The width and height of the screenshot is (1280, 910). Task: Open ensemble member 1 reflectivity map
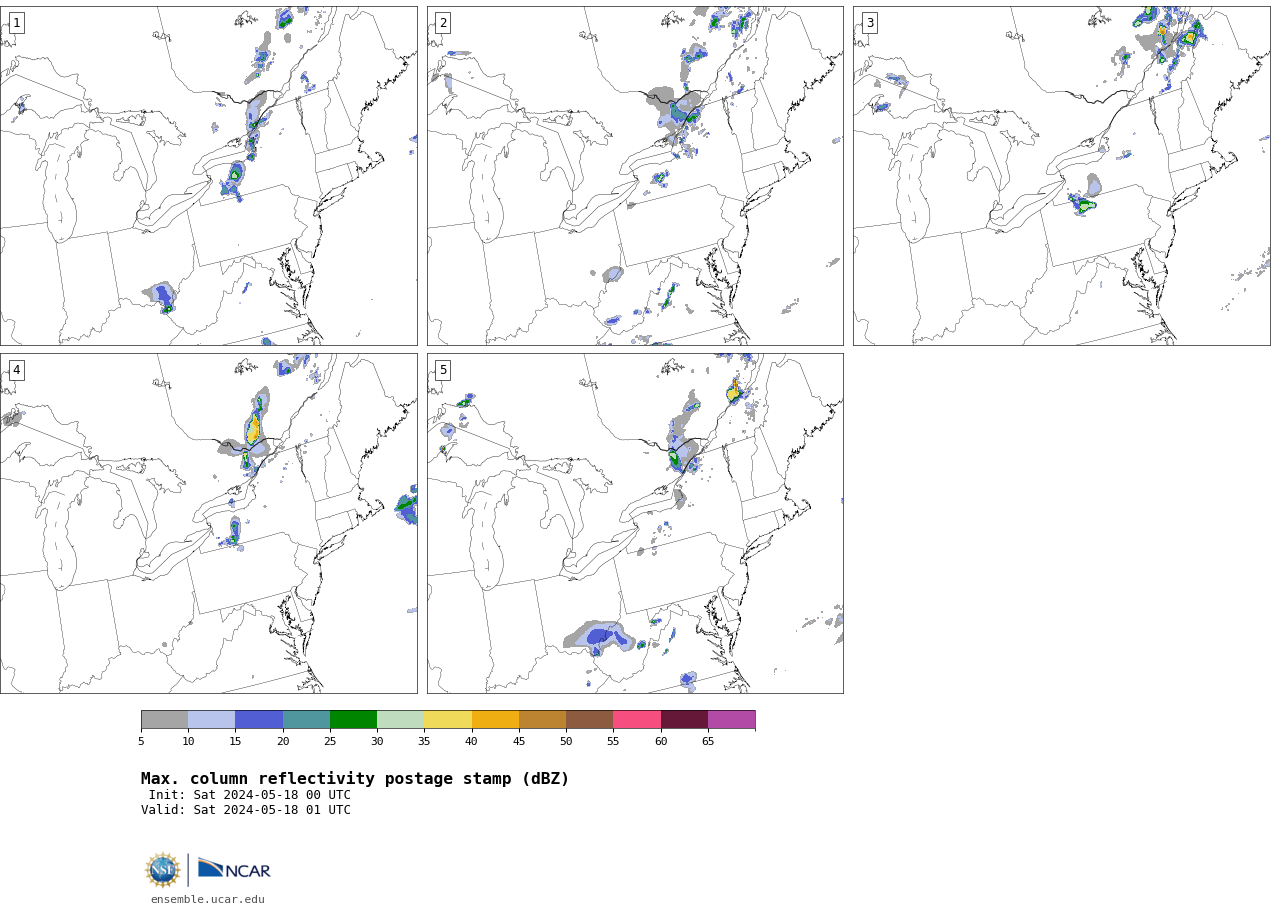pyautogui.click(x=208, y=176)
